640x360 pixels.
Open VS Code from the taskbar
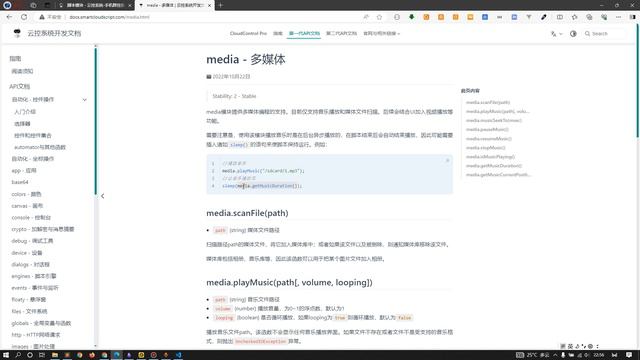coord(178,355)
